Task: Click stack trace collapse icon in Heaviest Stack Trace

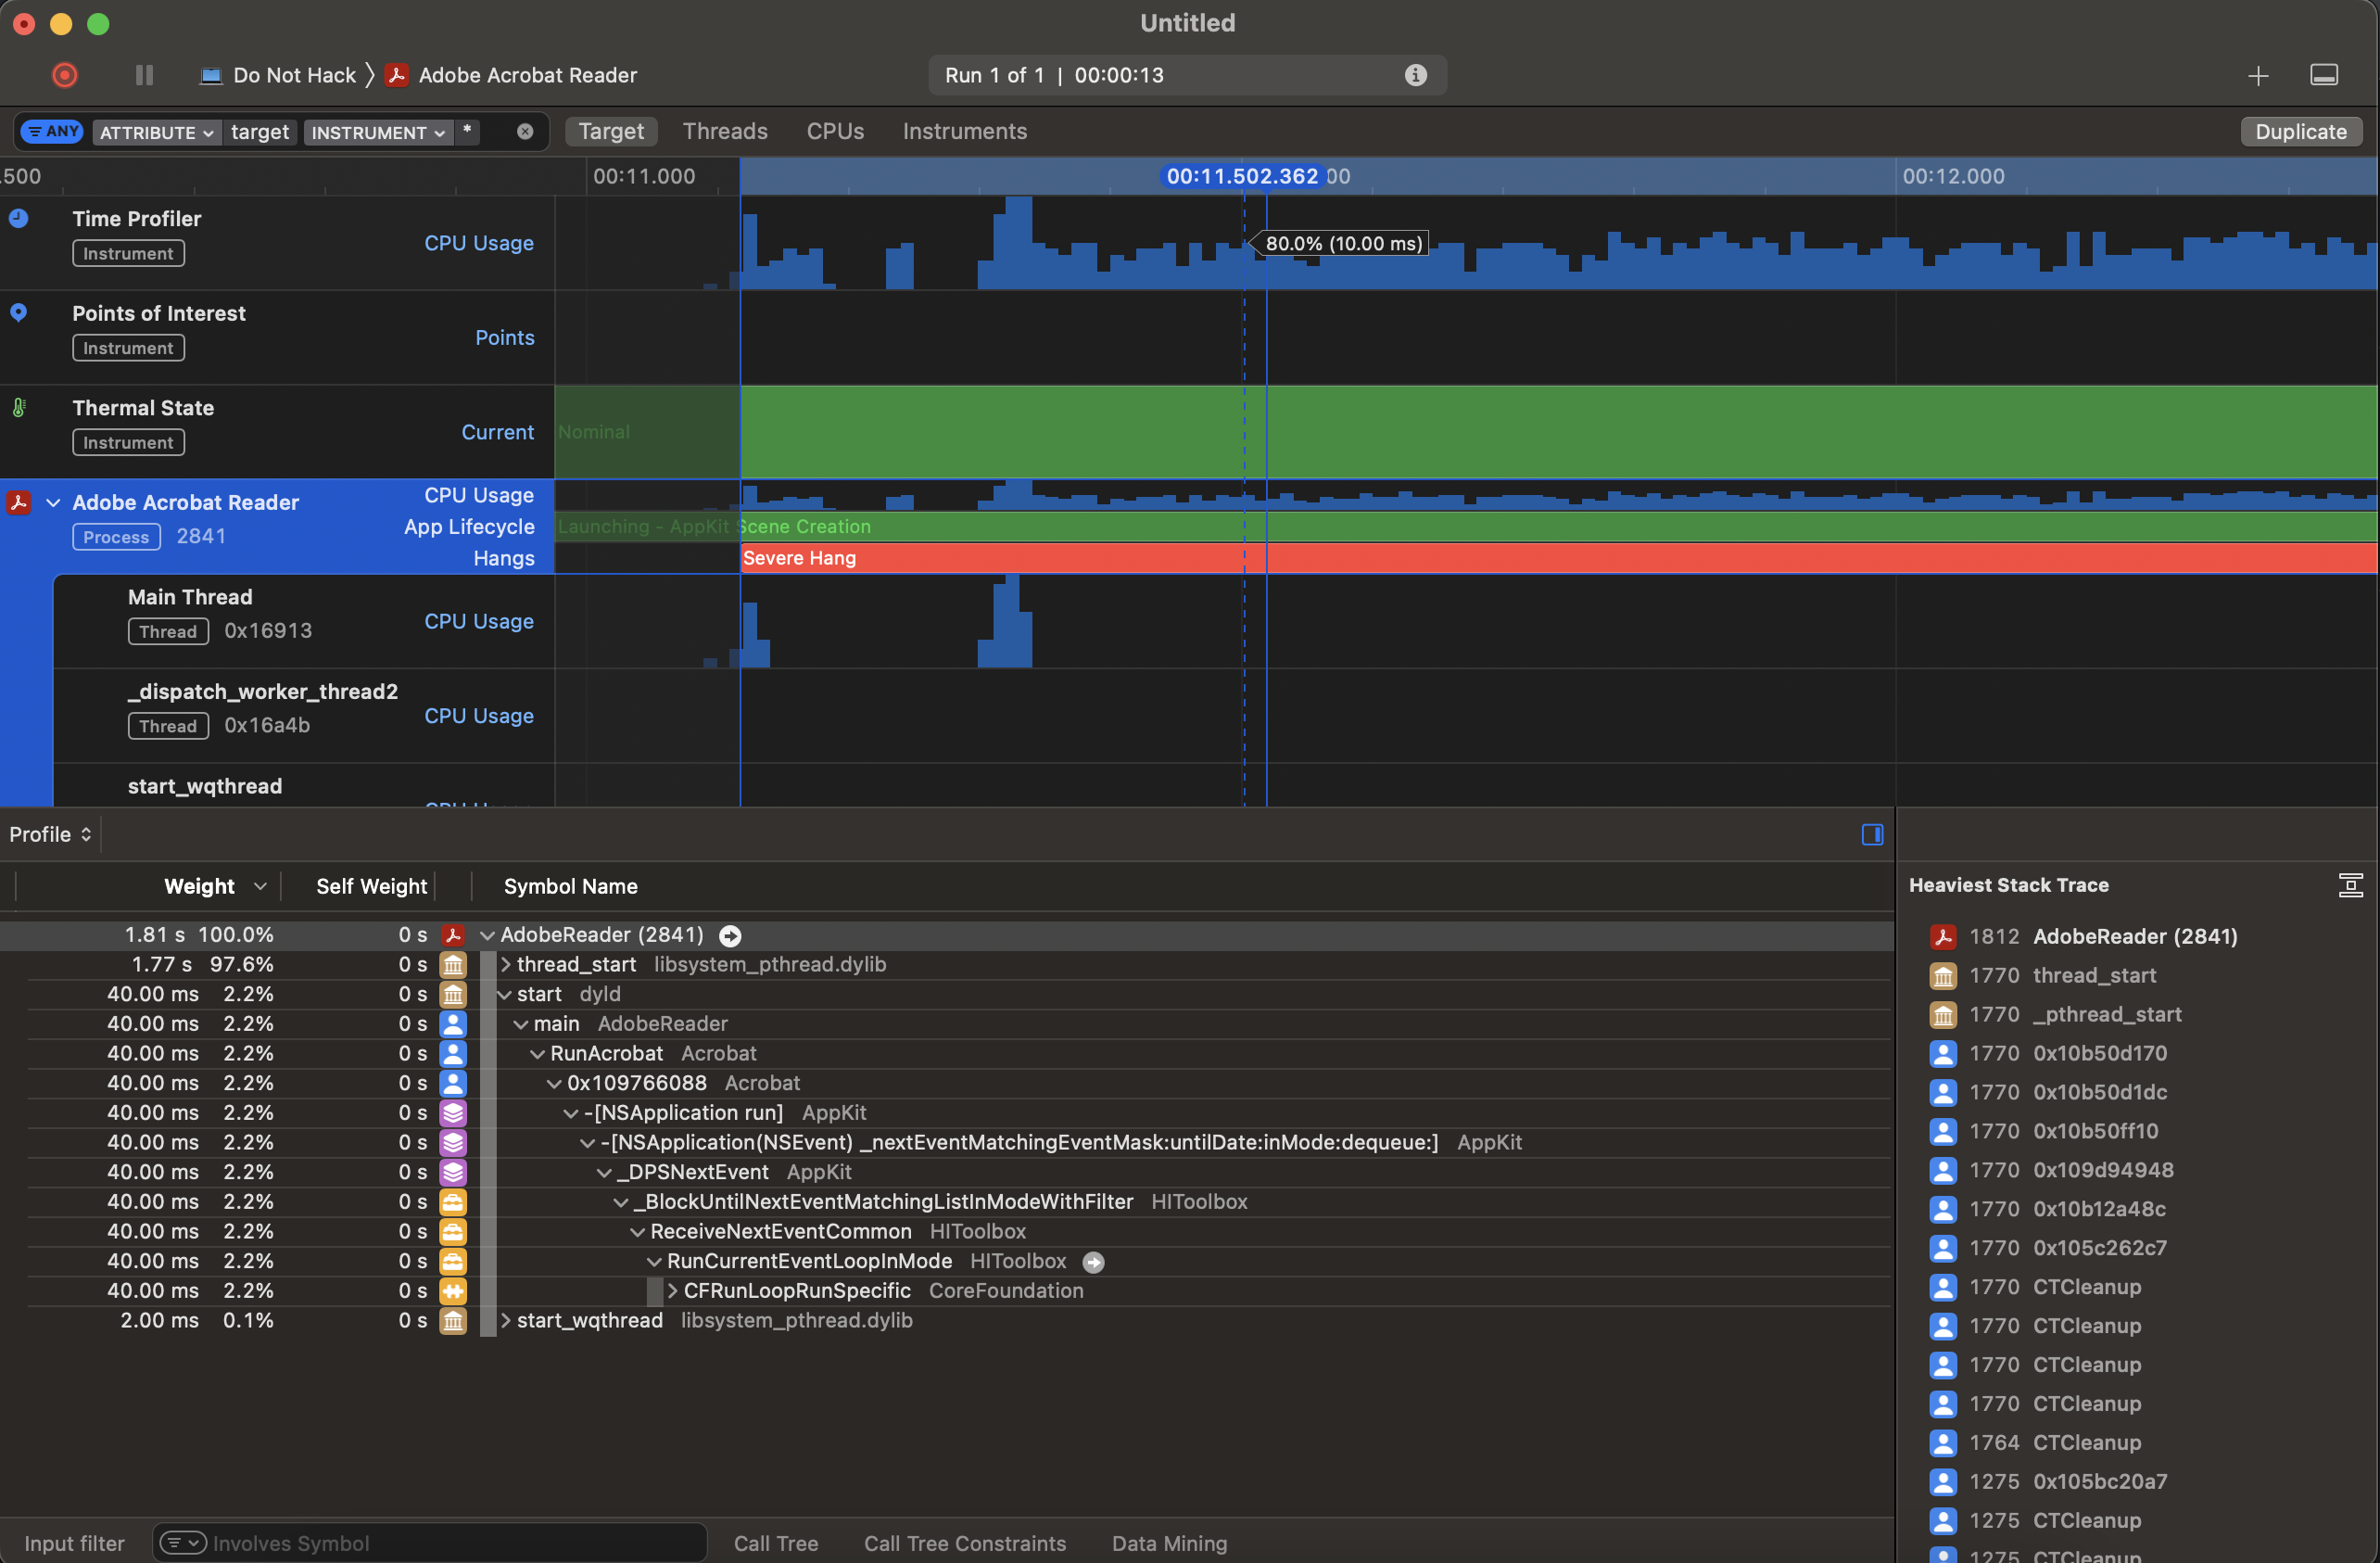Action: click(x=2350, y=885)
